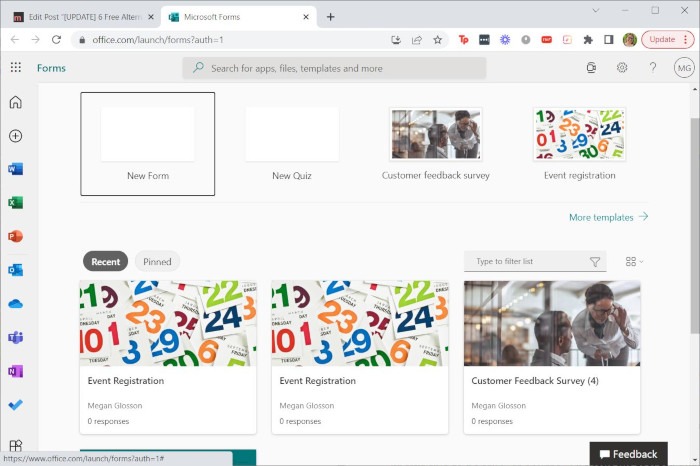700x466 pixels.
Task: Open a new browser tab
Action: 330,17
